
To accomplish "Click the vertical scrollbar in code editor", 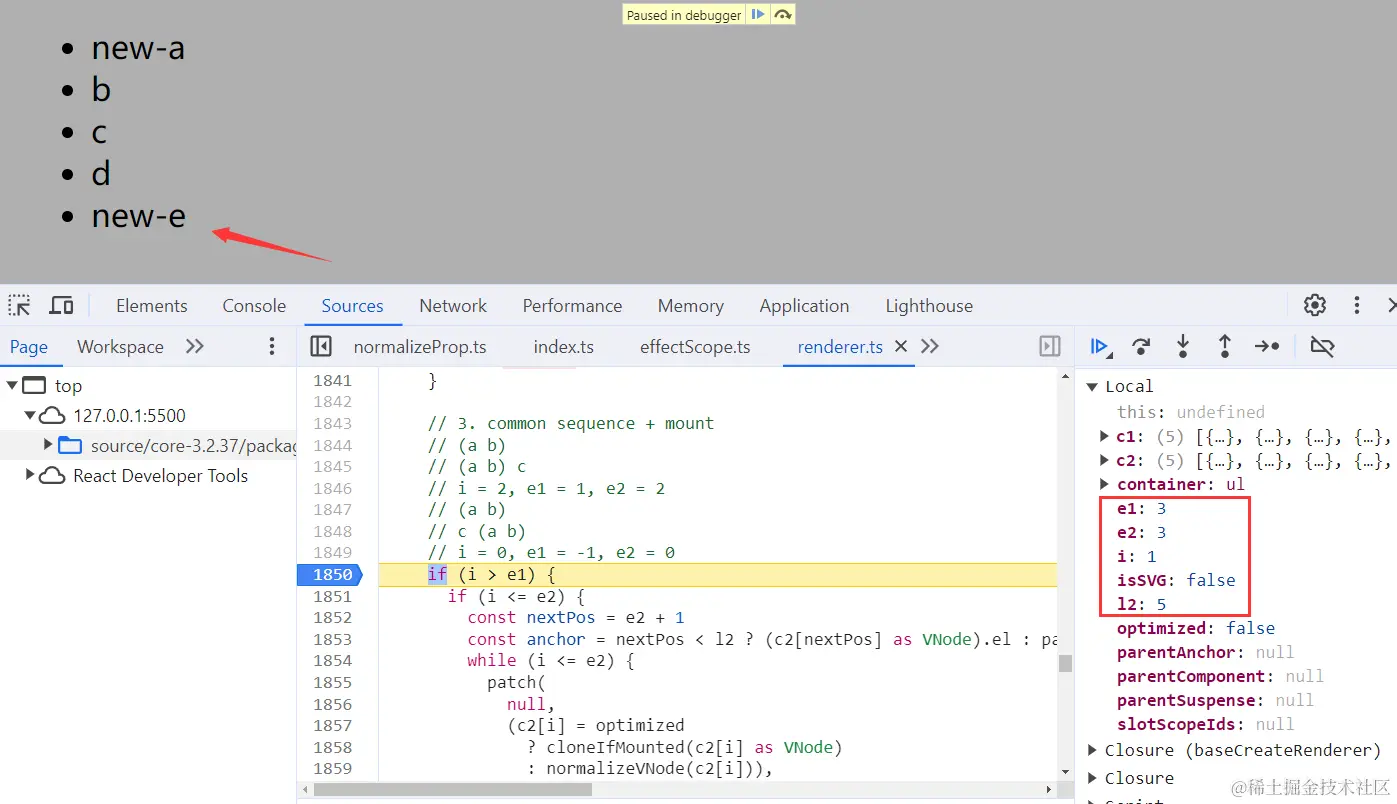I will click(x=1066, y=663).
